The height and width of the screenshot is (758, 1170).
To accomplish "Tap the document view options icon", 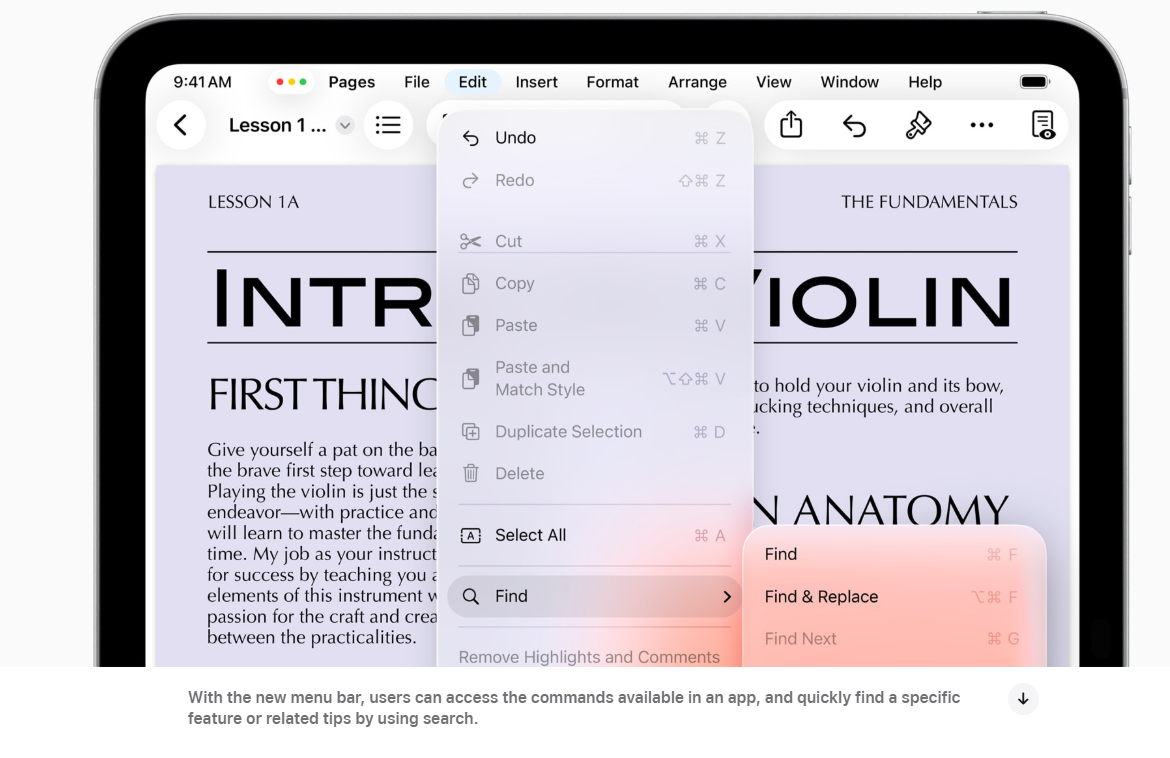I will [1042, 125].
